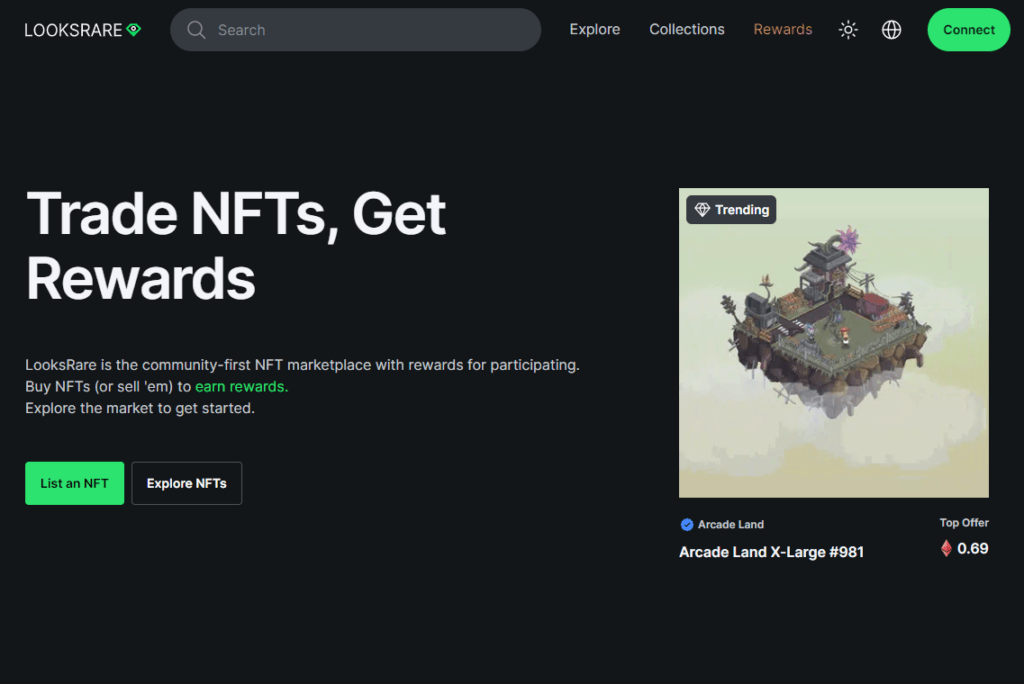
Task: Click the Top Offer label
Action: coord(964,523)
